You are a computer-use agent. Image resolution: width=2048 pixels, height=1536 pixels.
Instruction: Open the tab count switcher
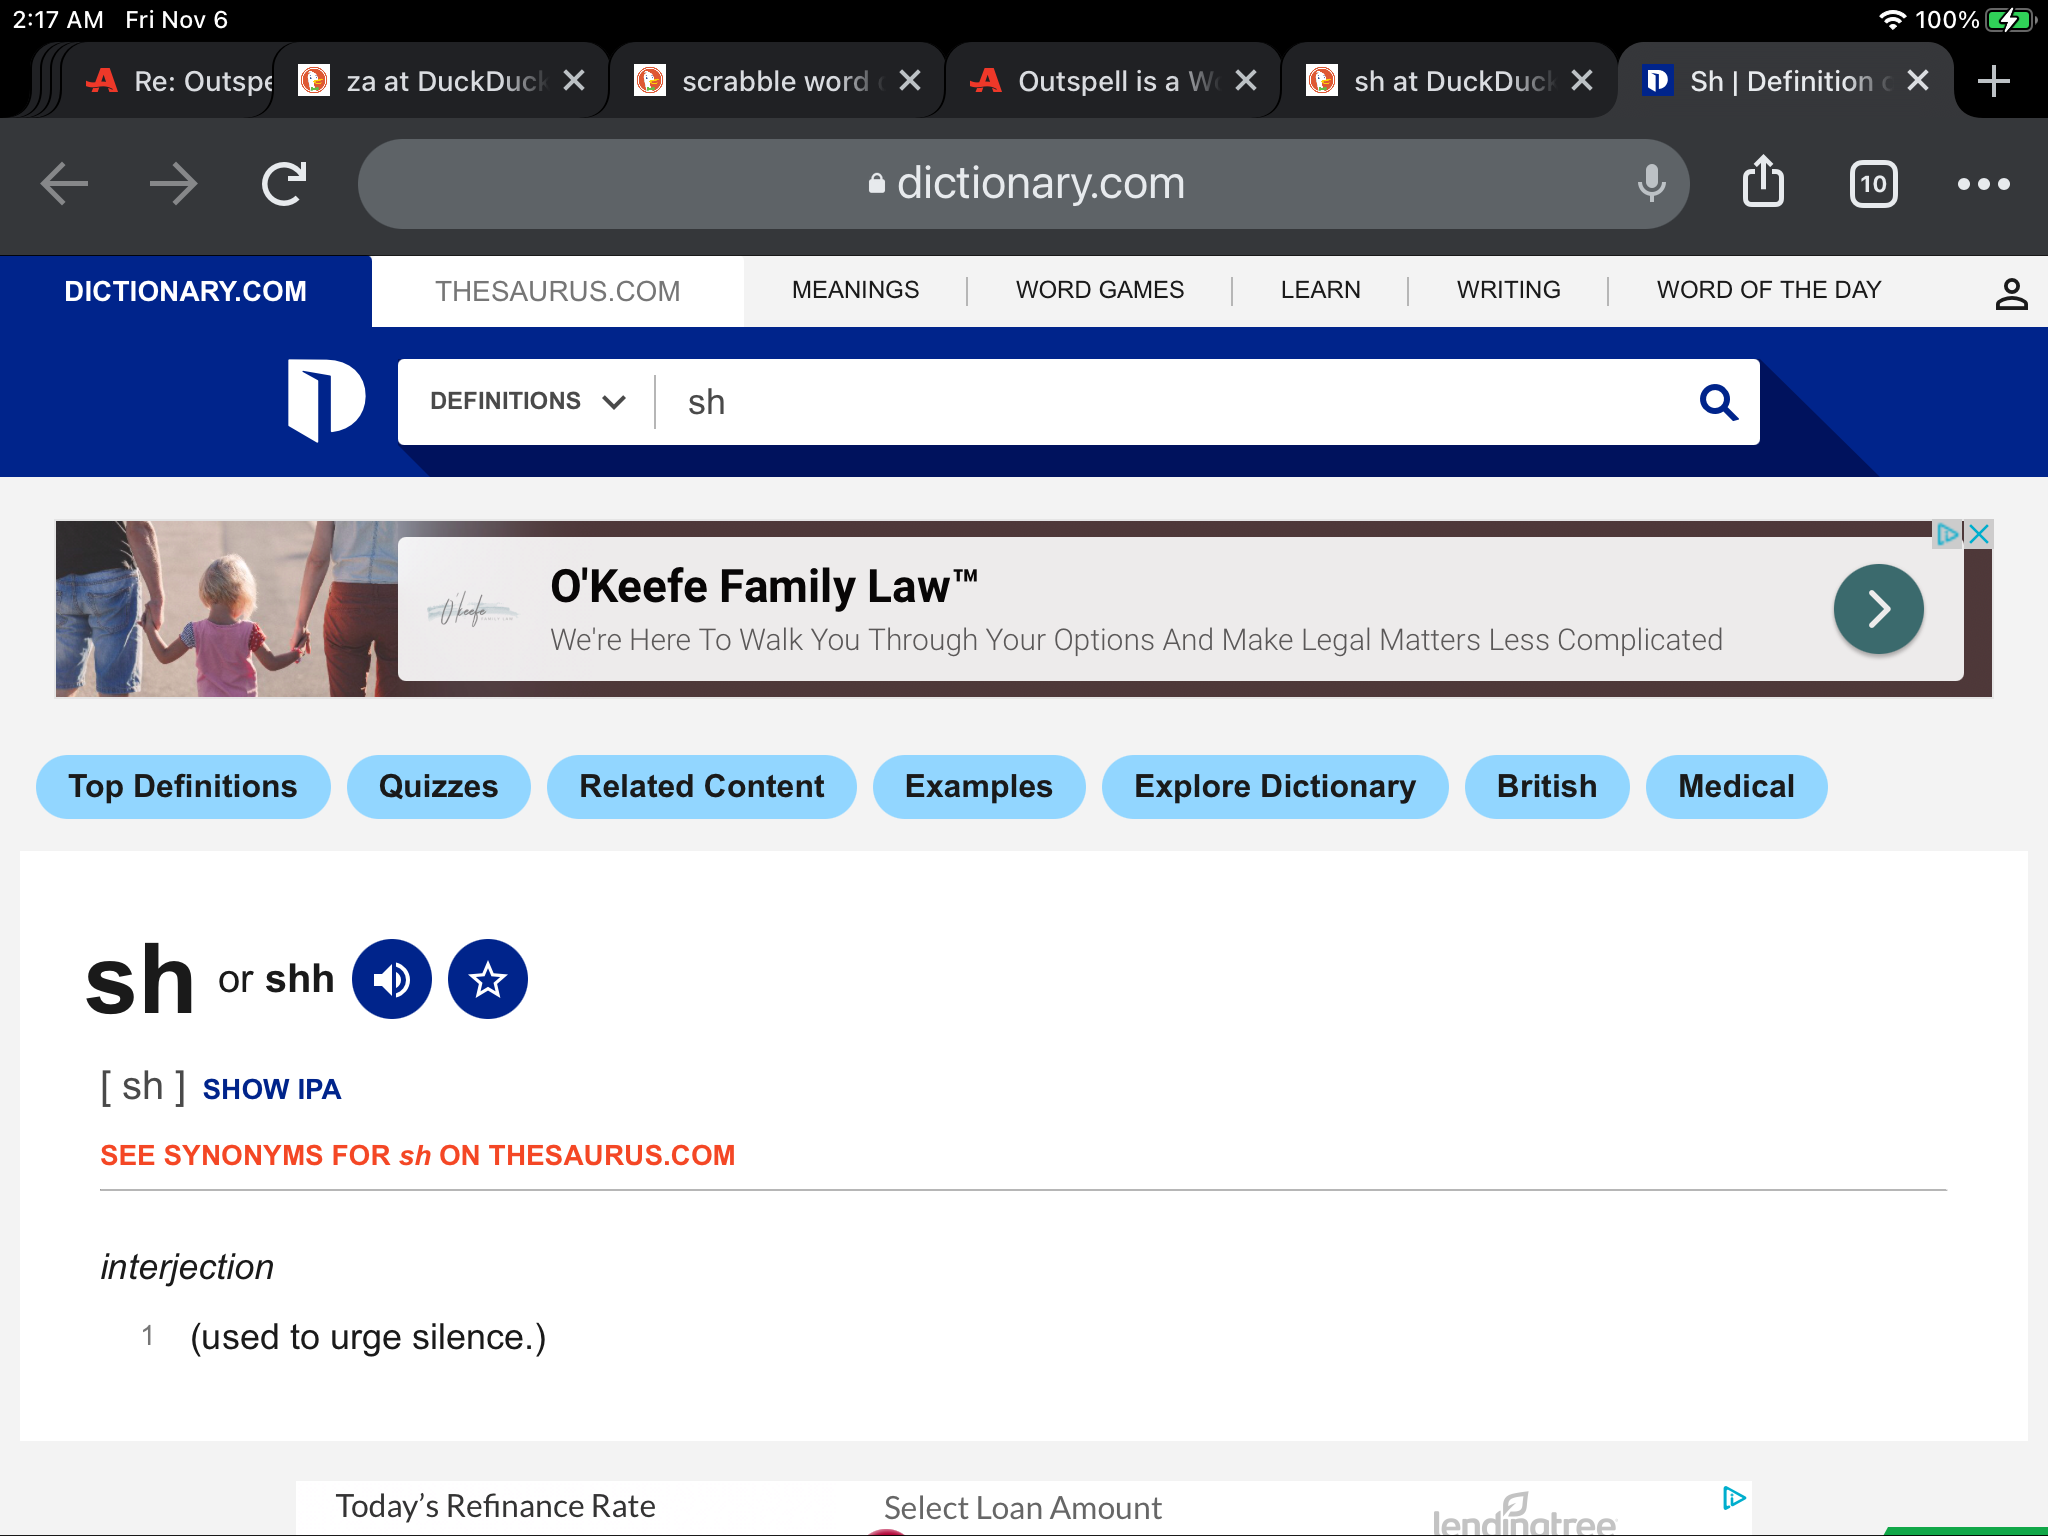[x=1873, y=184]
